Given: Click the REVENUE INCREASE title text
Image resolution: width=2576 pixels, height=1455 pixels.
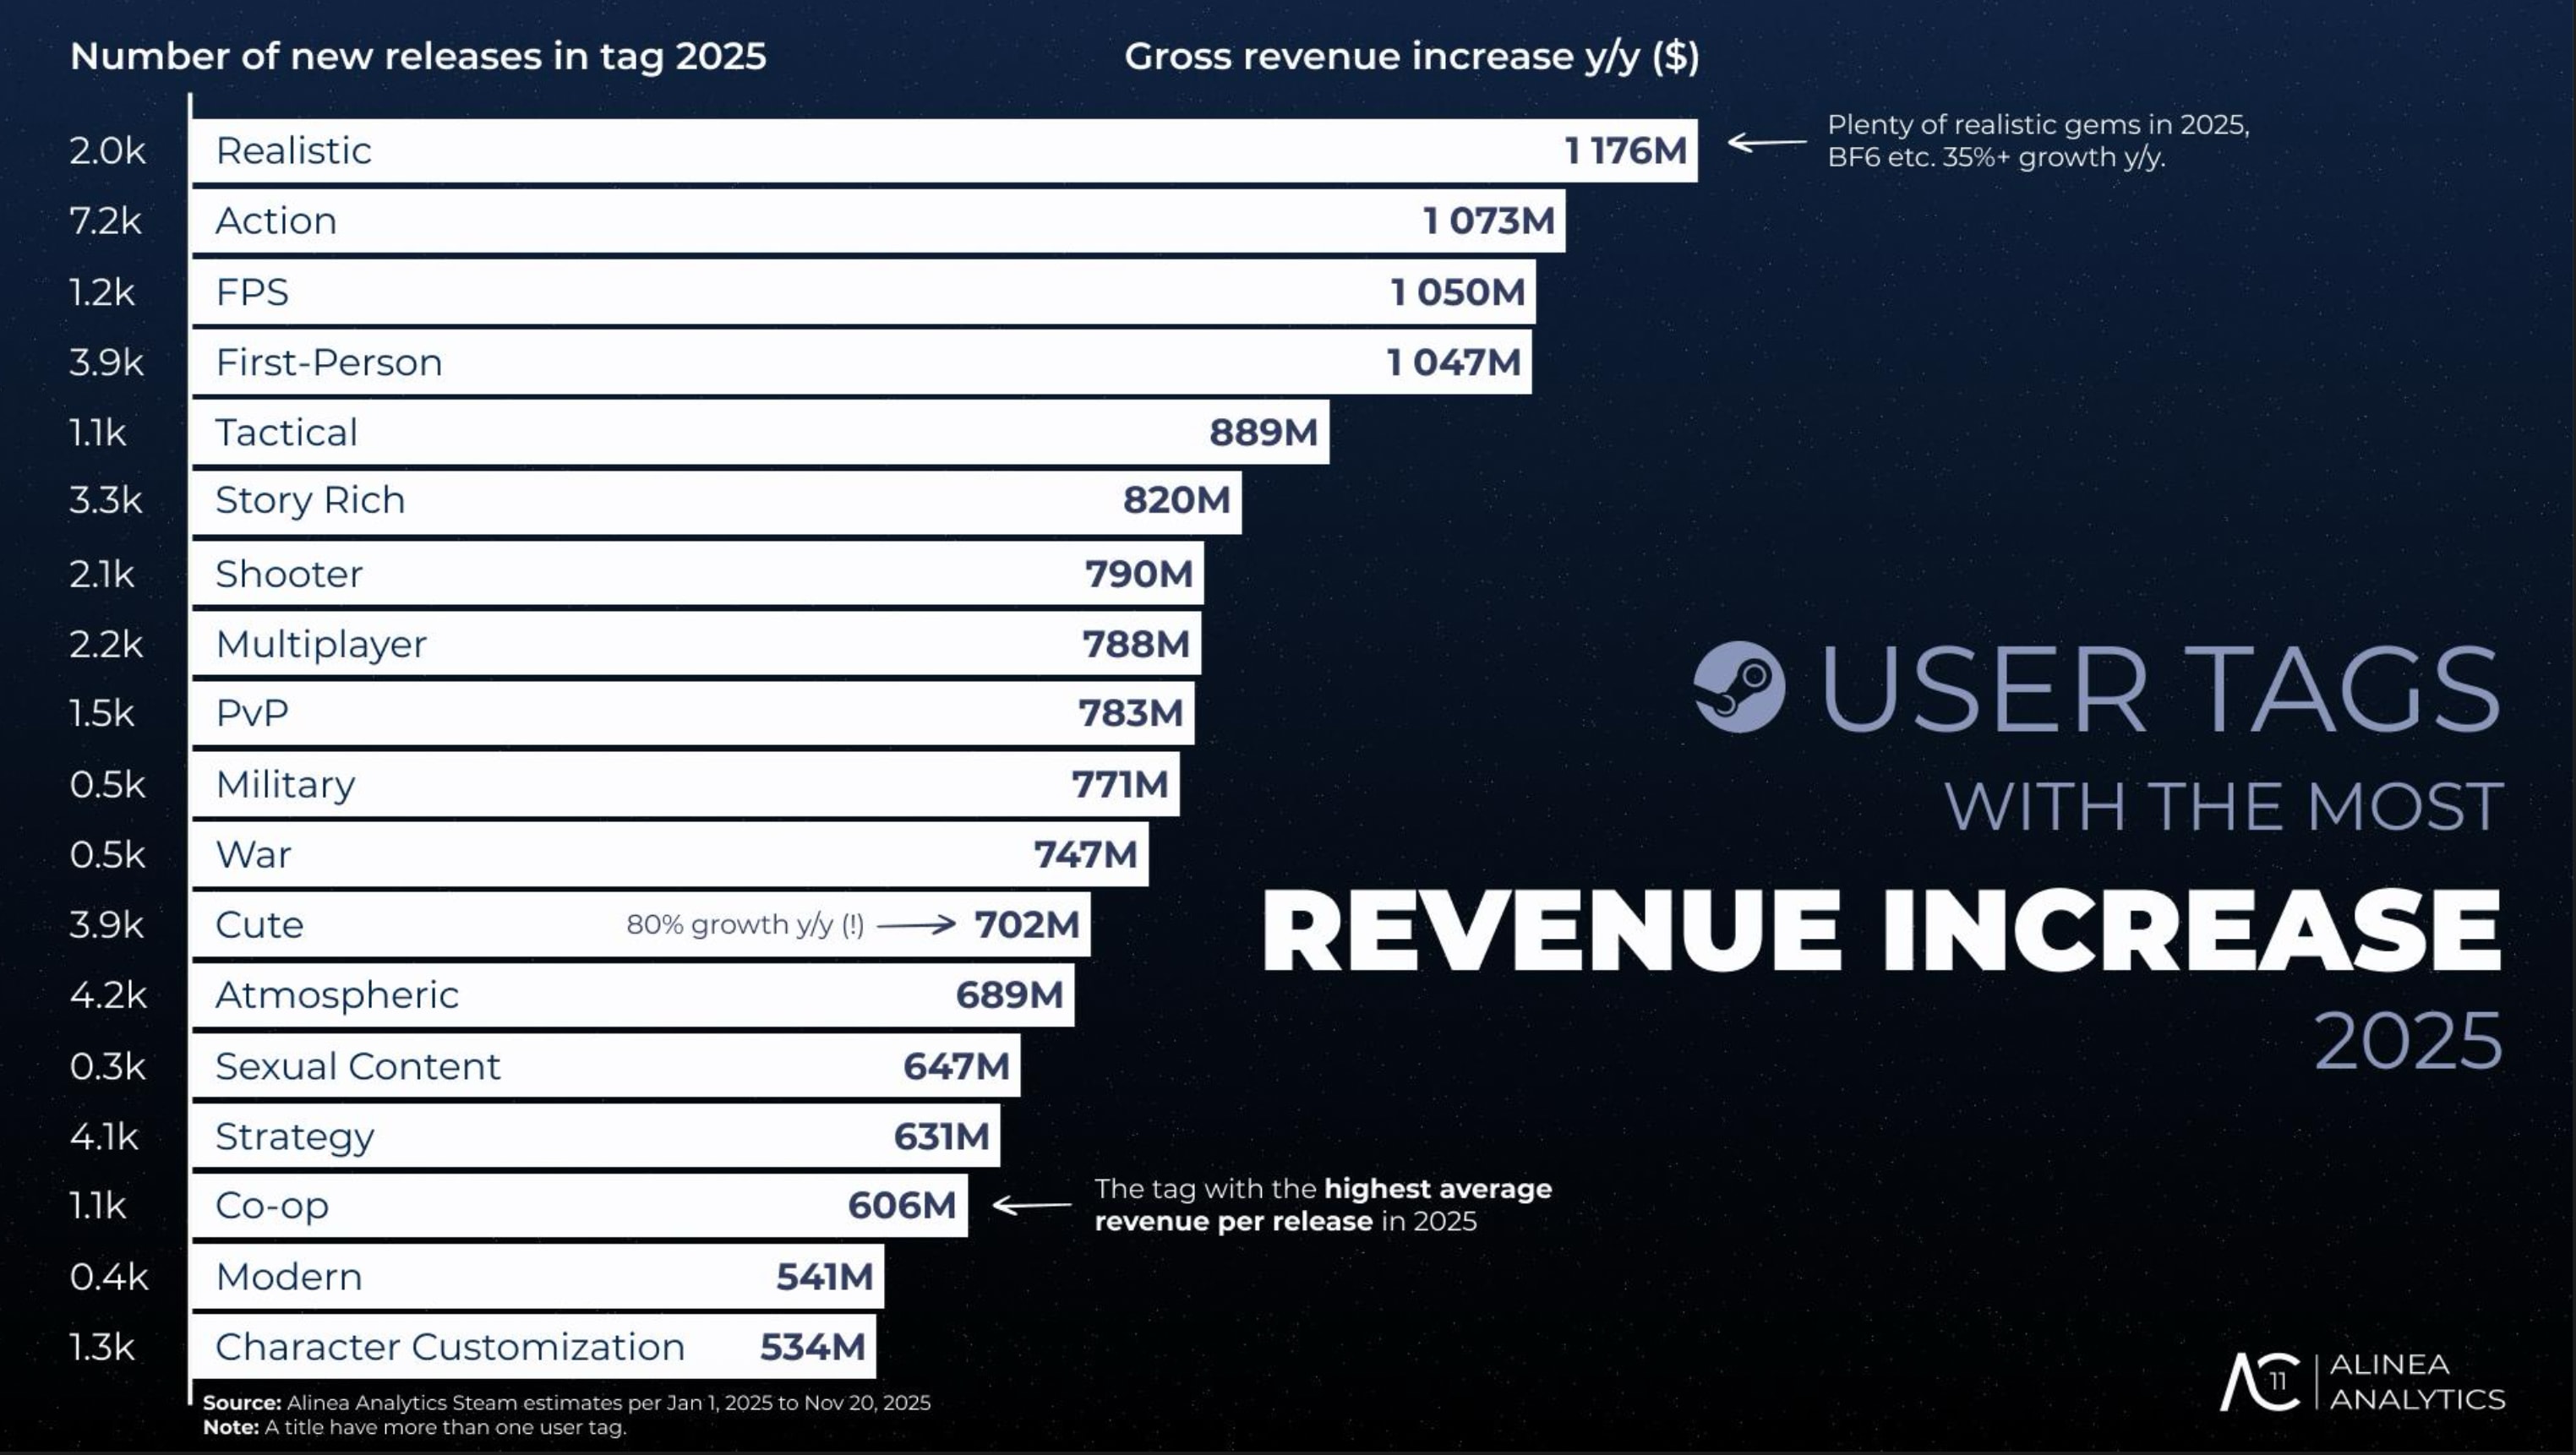Looking at the screenshot, I should [x=1881, y=930].
